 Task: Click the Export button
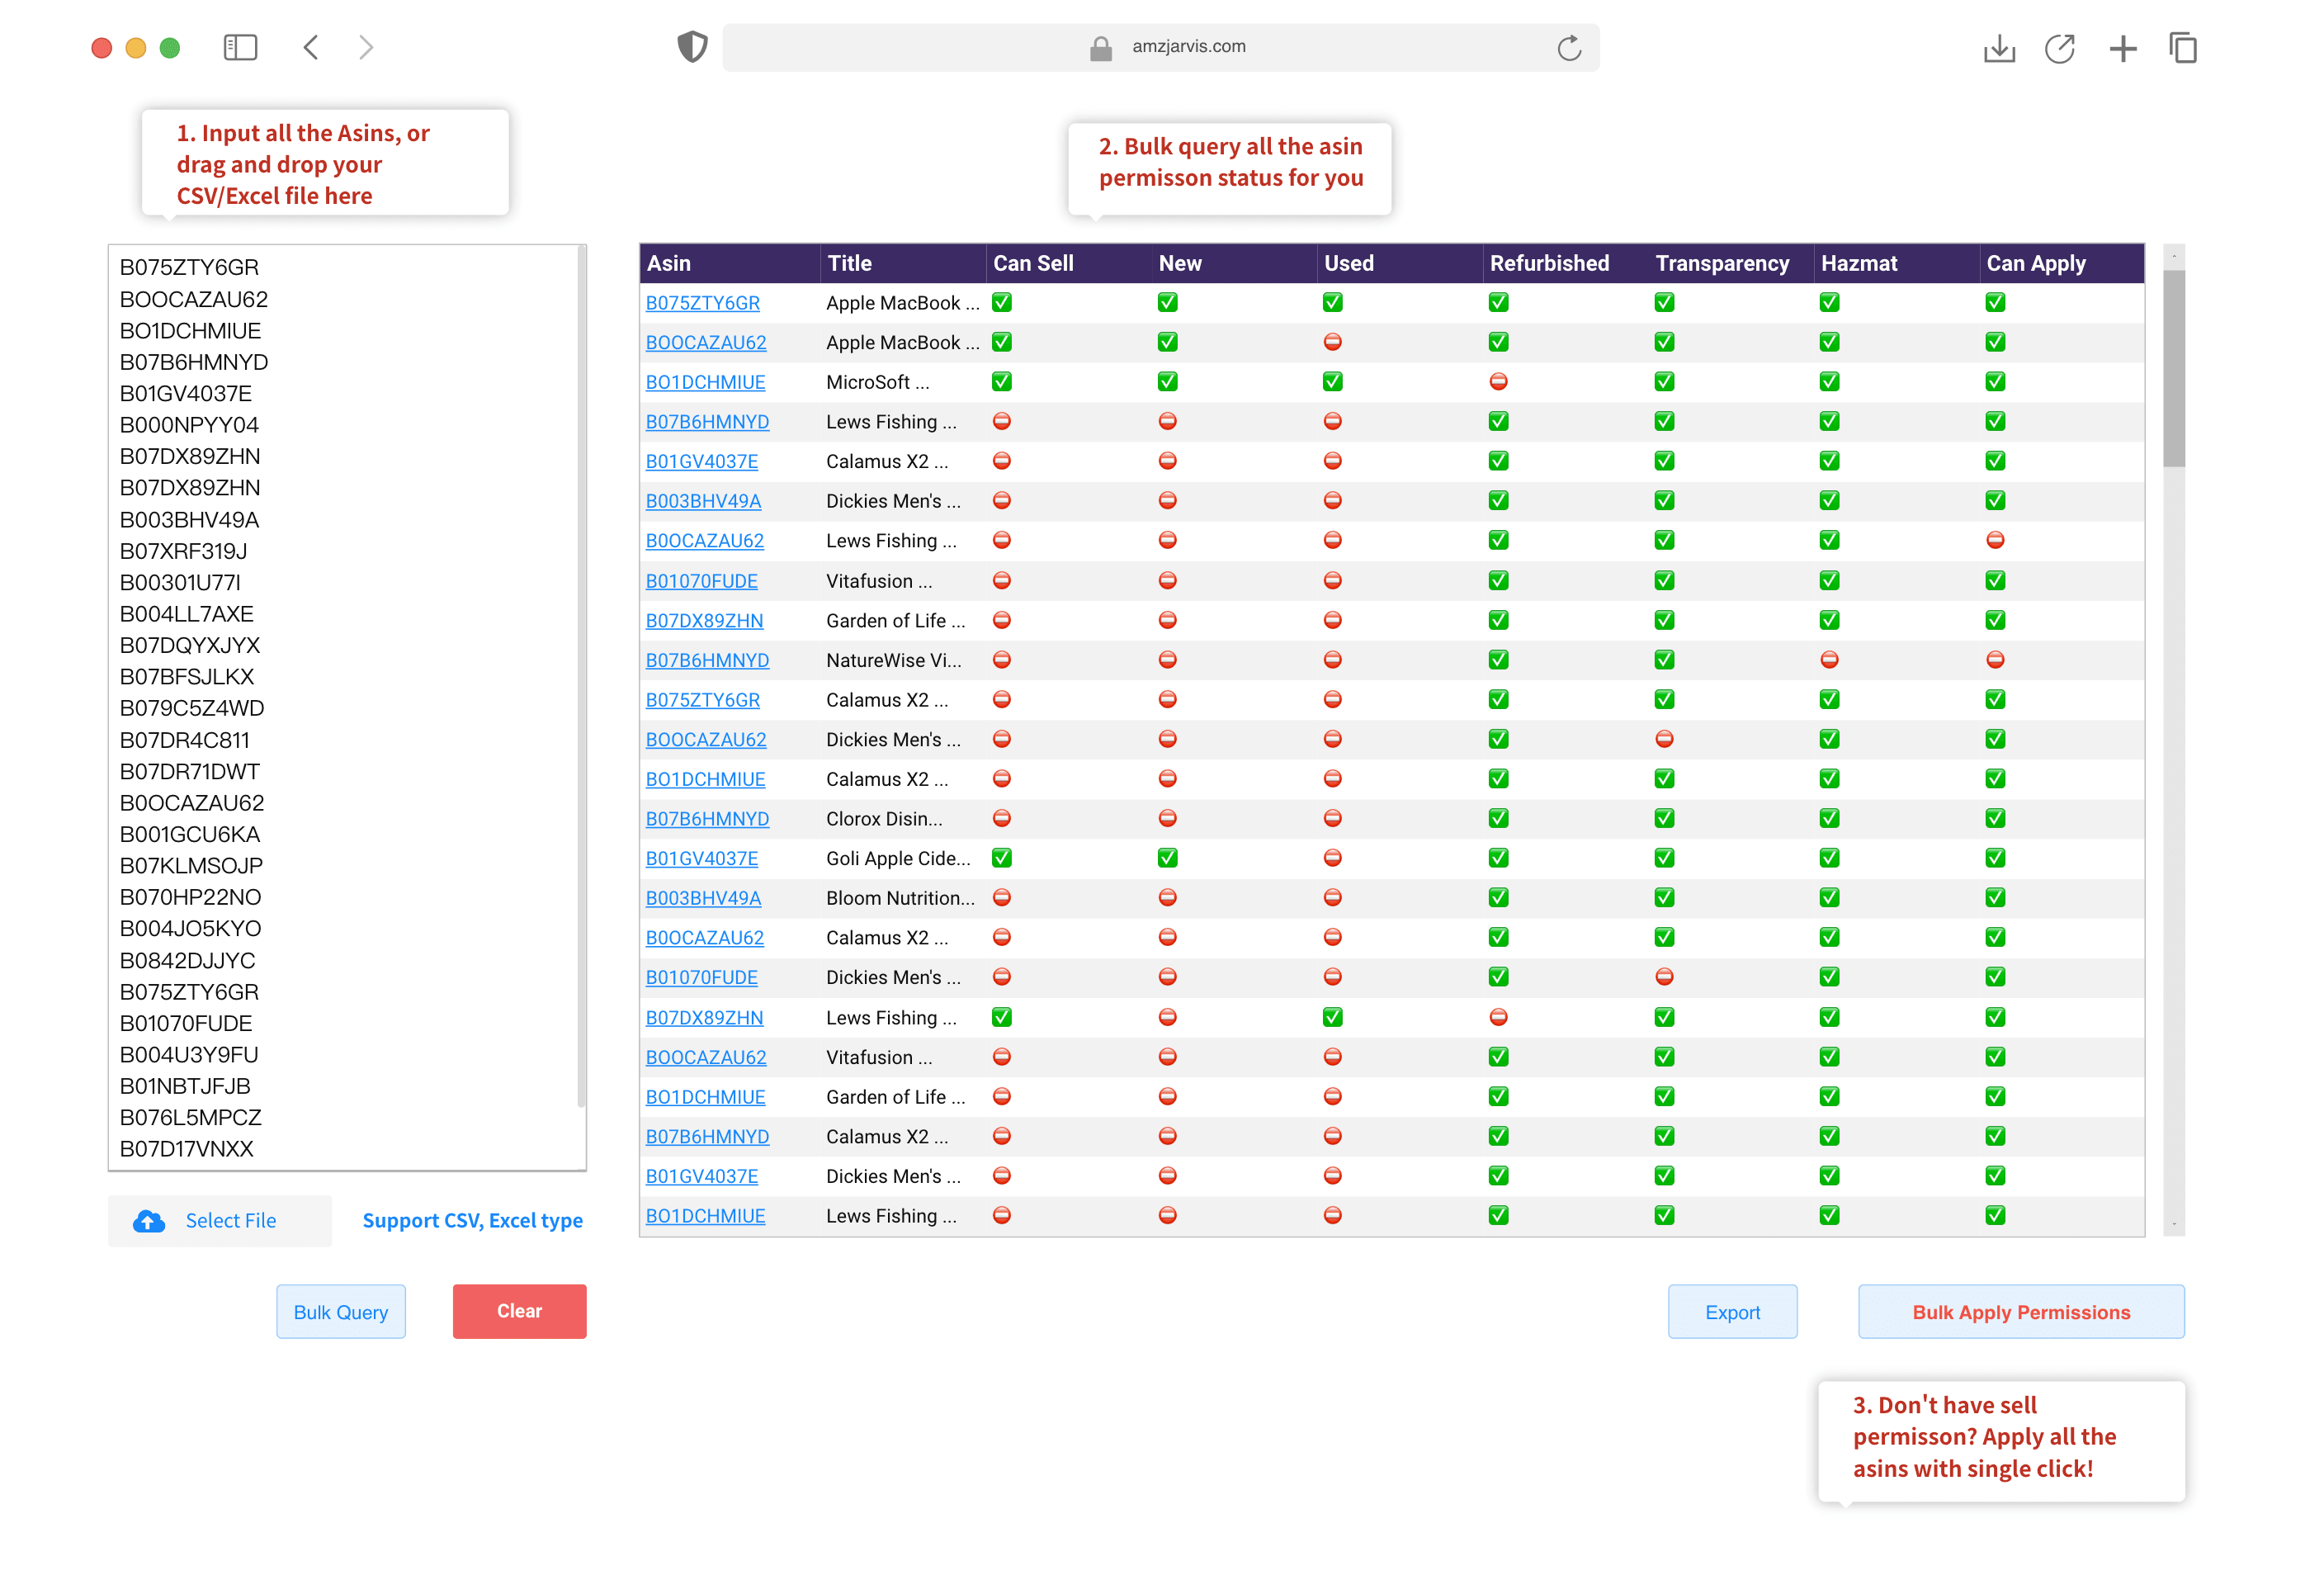pos(1733,1312)
